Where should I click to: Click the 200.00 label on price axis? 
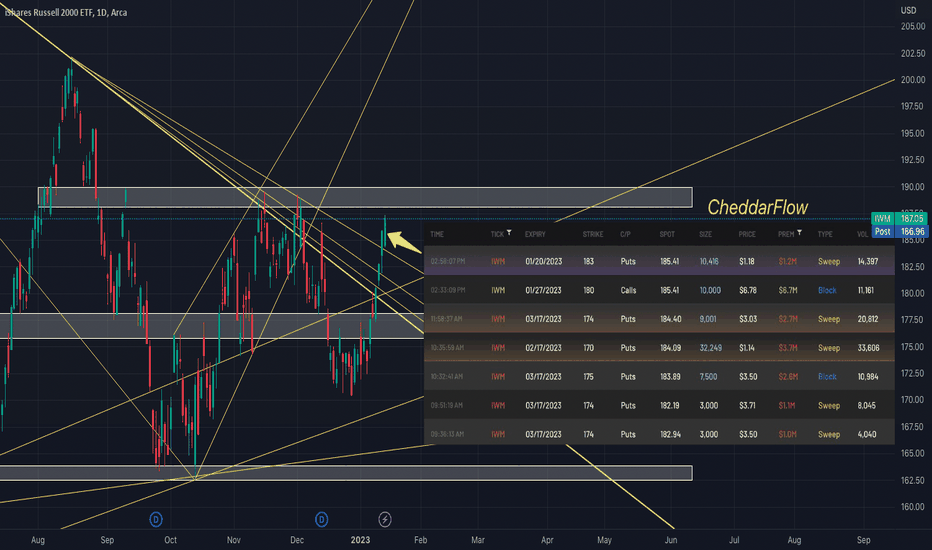[x=912, y=80]
